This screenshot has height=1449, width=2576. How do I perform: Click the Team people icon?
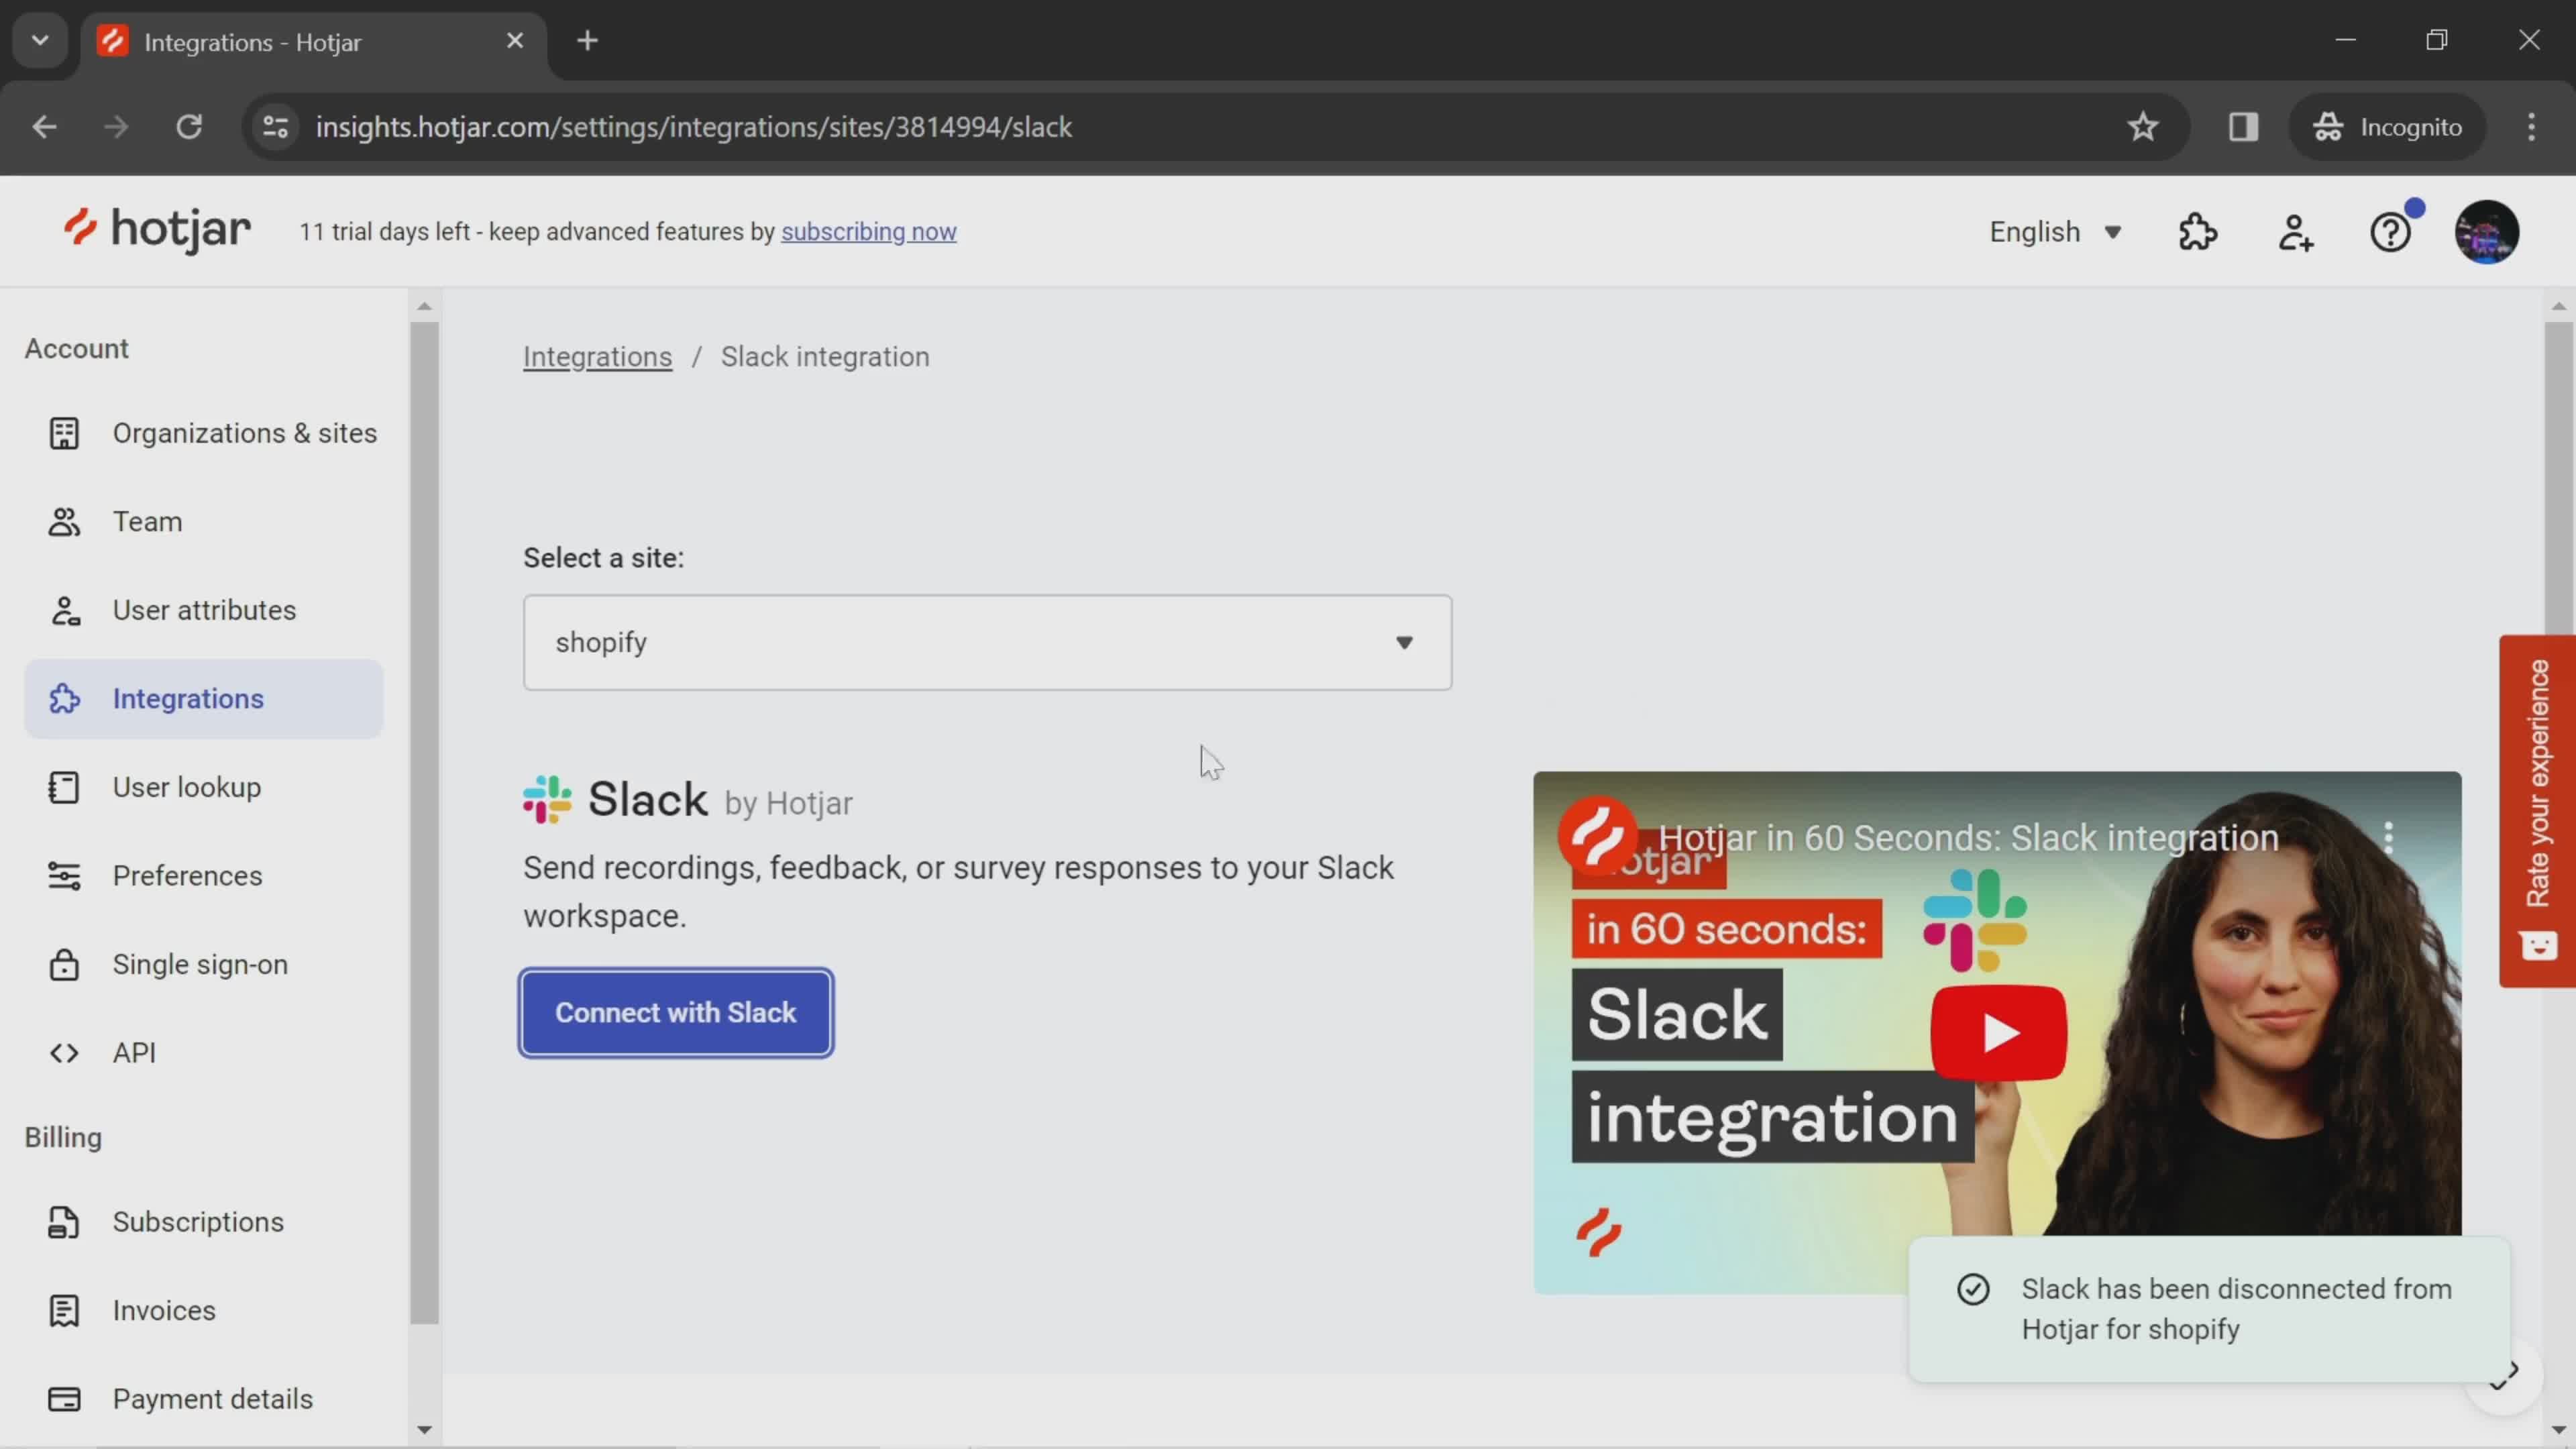[64, 522]
